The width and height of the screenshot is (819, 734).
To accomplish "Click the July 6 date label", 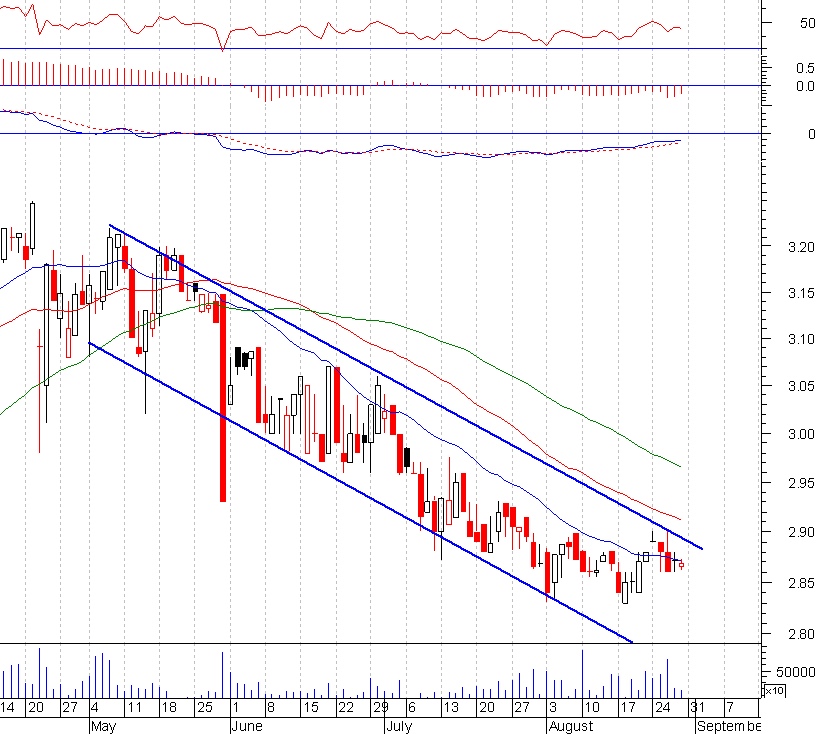I will point(412,708).
